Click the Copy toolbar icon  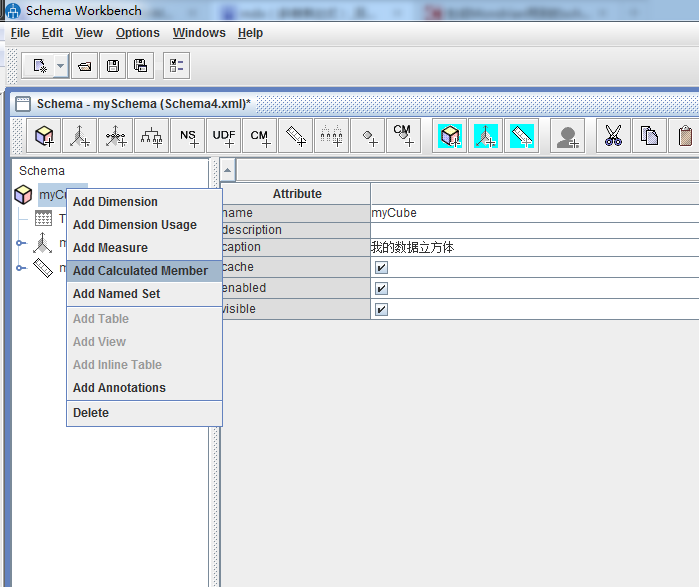pos(649,136)
